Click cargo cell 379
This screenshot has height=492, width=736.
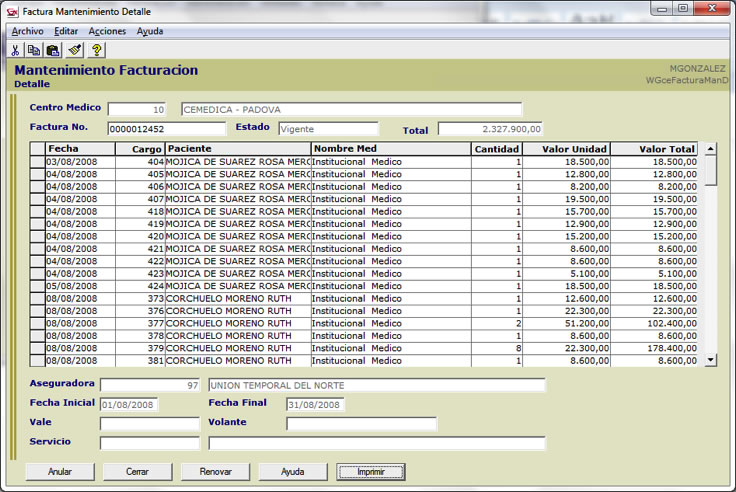click(x=140, y=348)
